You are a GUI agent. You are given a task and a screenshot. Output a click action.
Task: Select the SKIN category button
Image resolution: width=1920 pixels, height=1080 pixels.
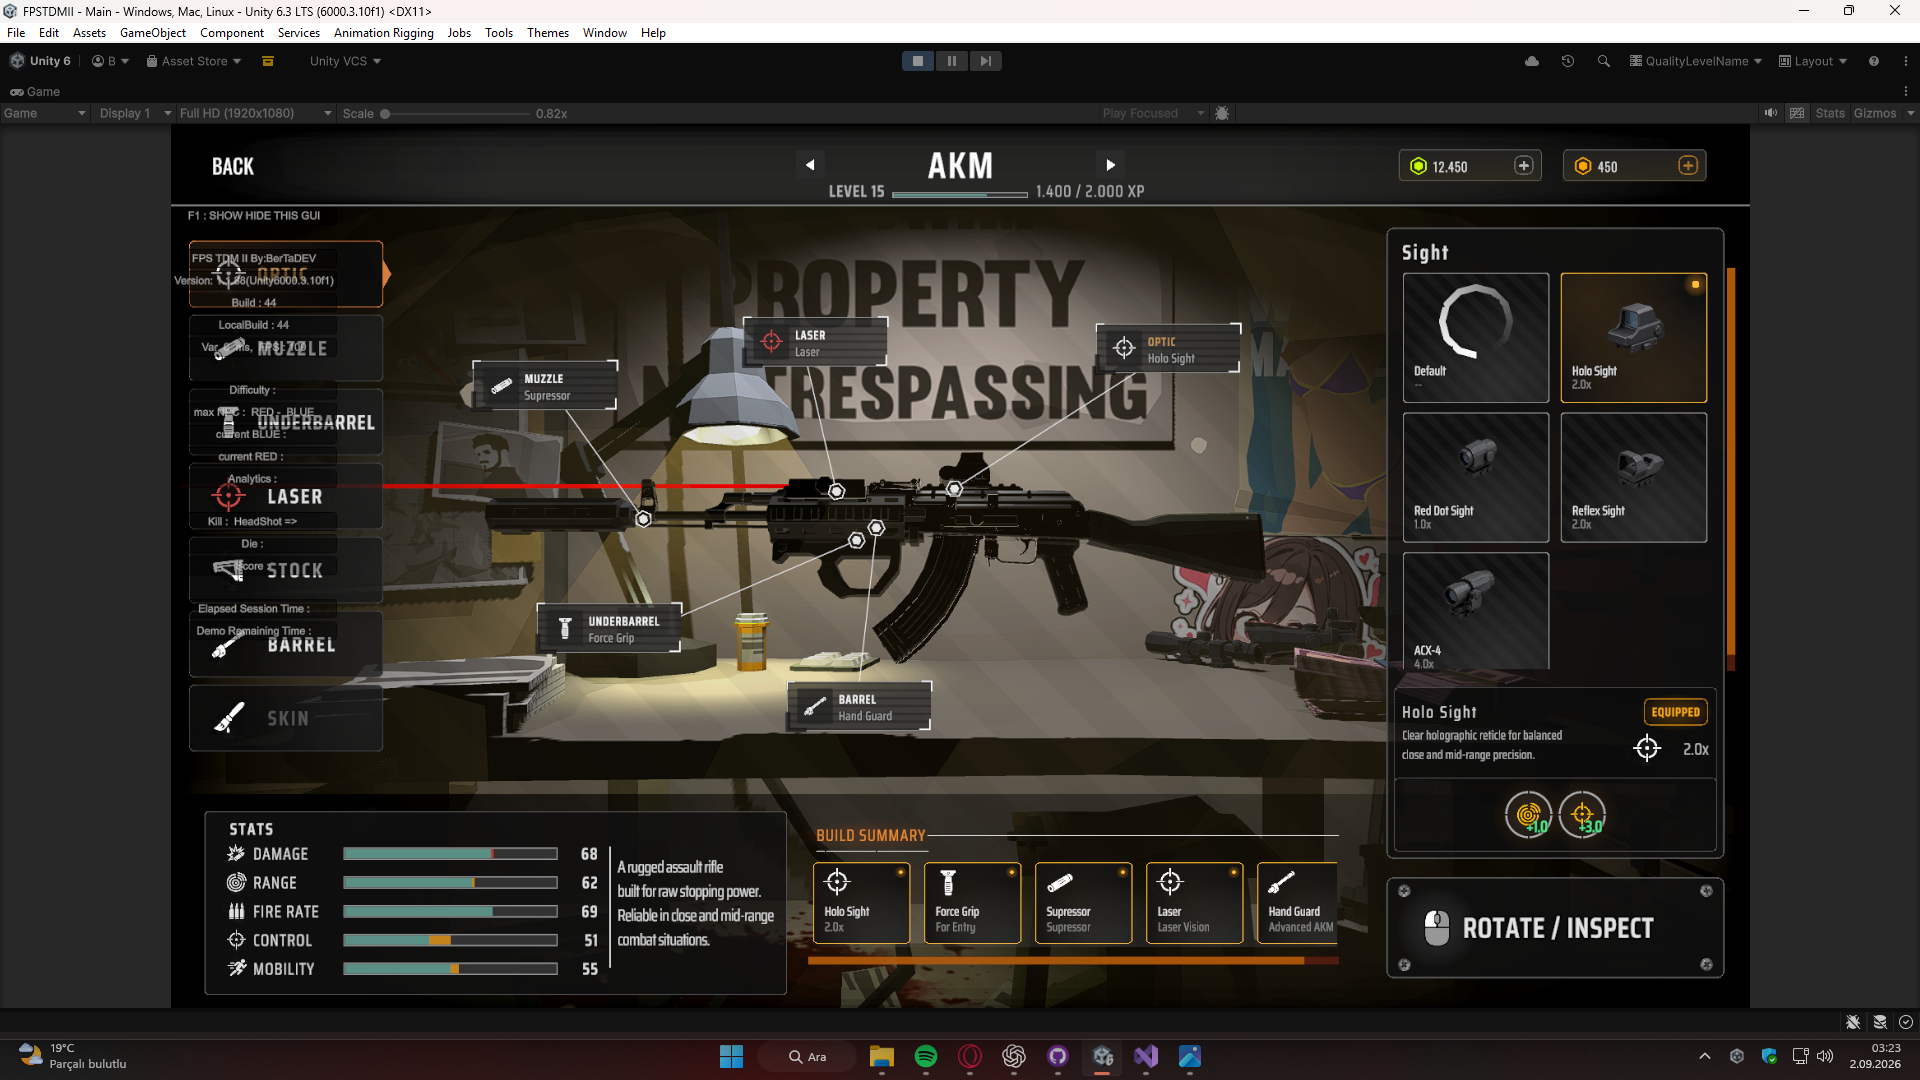(286, 718)
